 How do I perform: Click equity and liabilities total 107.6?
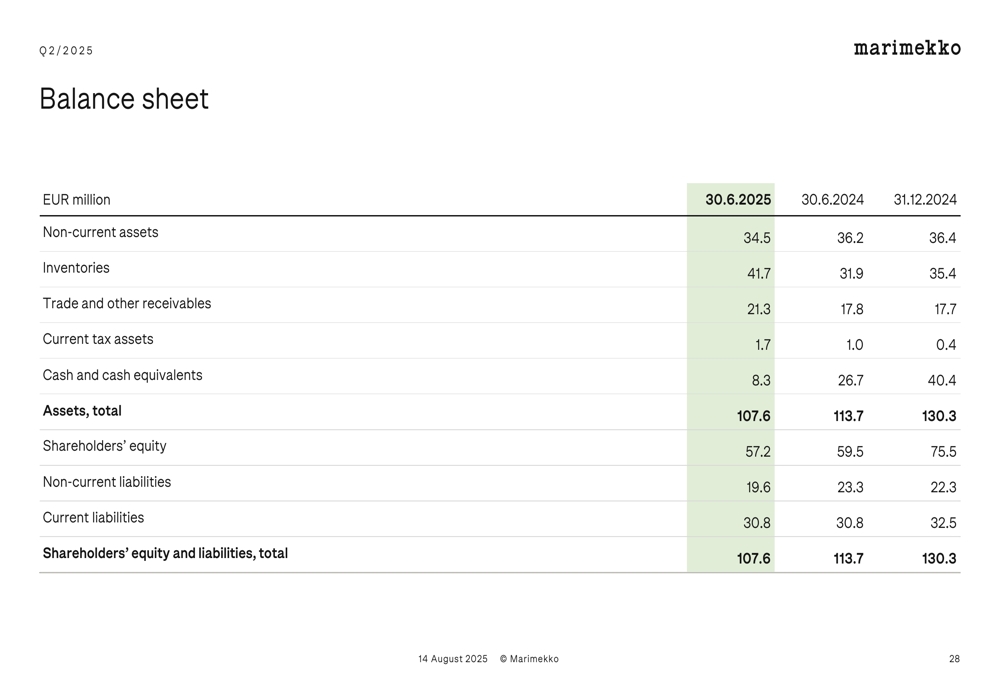754,559
